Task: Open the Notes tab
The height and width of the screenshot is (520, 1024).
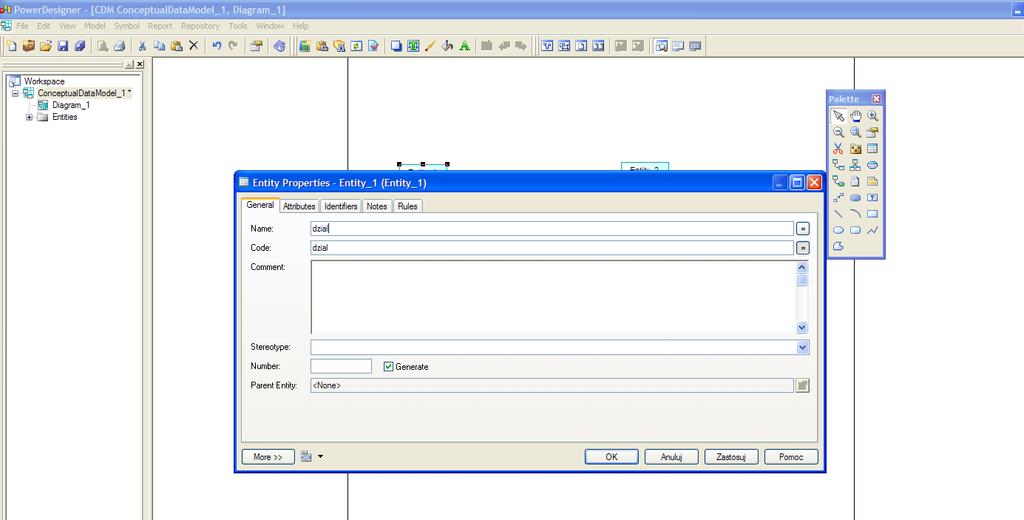Action: click(x=377, y=206)
